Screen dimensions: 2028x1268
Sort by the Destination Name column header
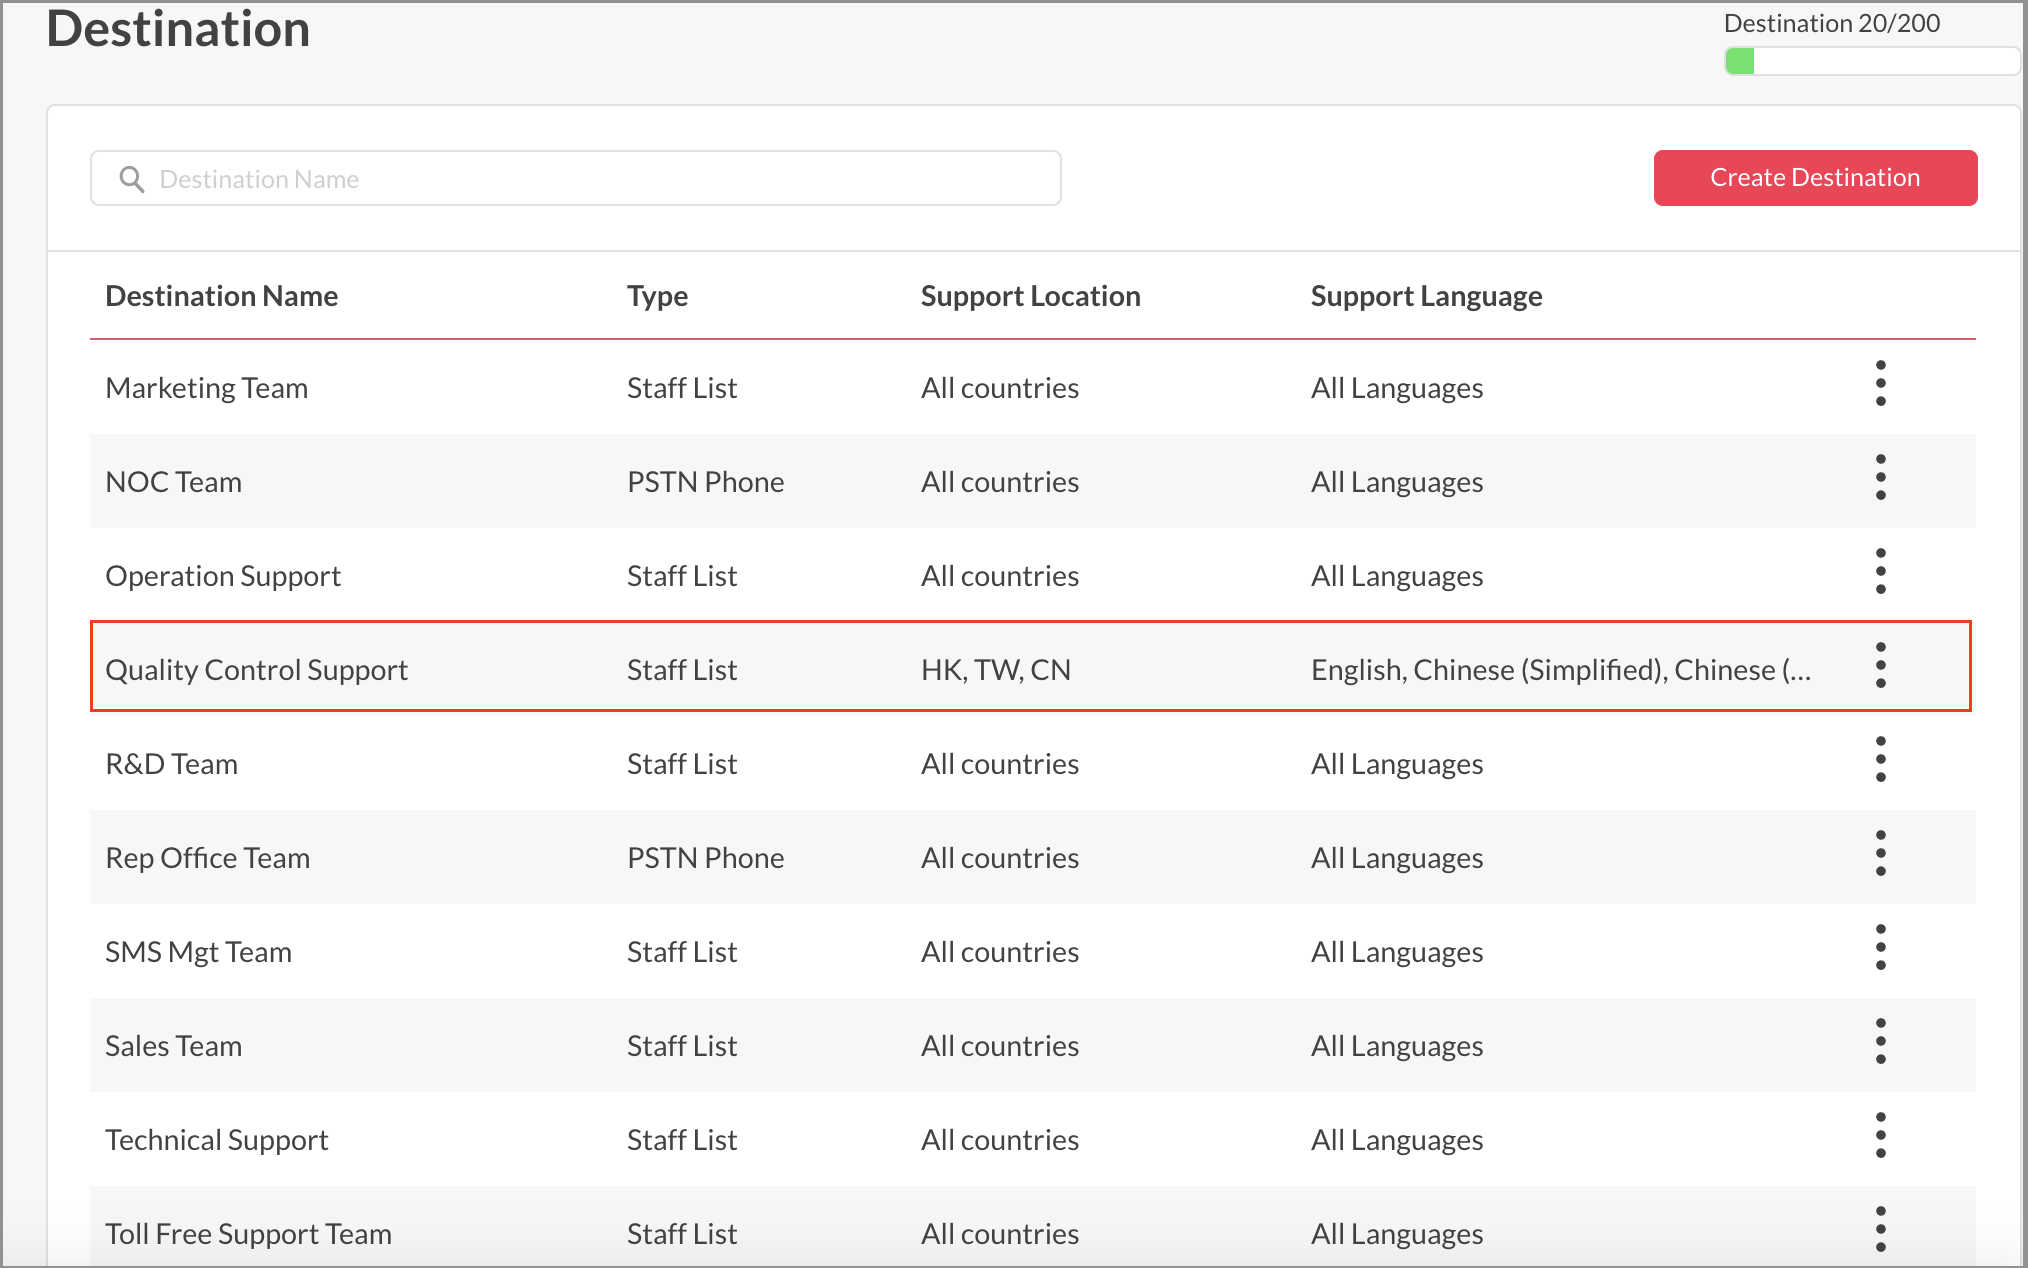click(x=221, y=296)
